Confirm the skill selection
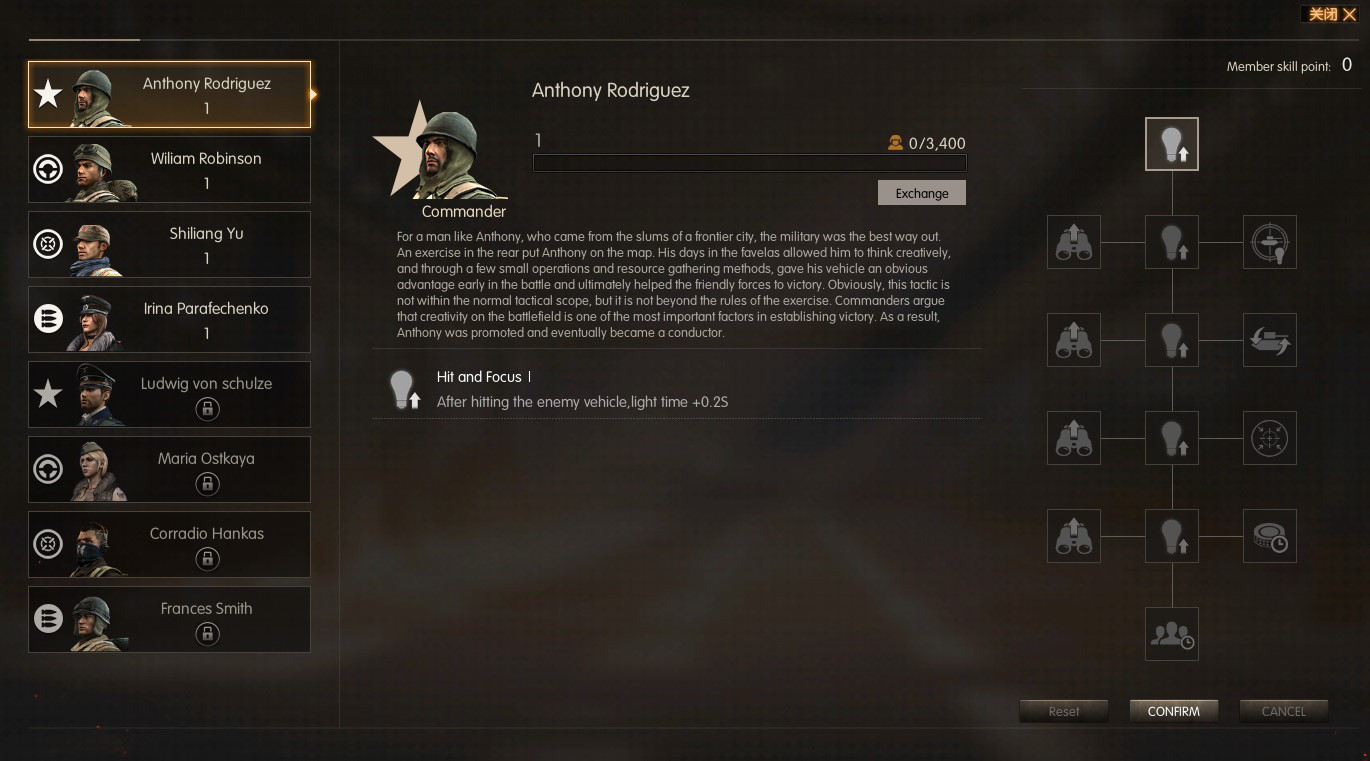1370x761 pixels. [x=1173, y=711]
